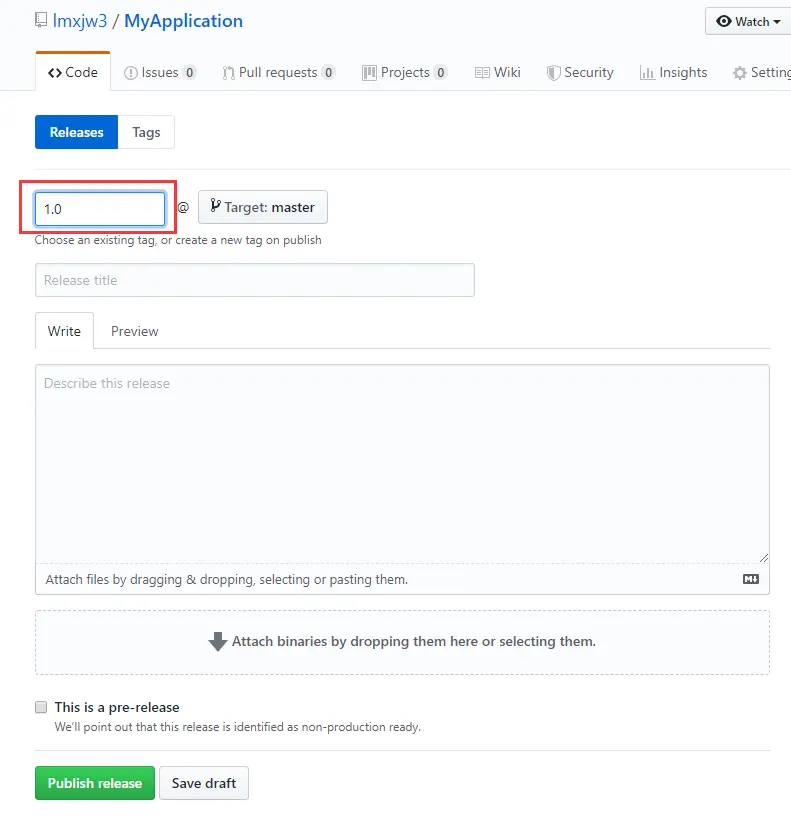Click the Markdown supported icon
This screenshot has width=791, height=820.
tap(751, 579)
